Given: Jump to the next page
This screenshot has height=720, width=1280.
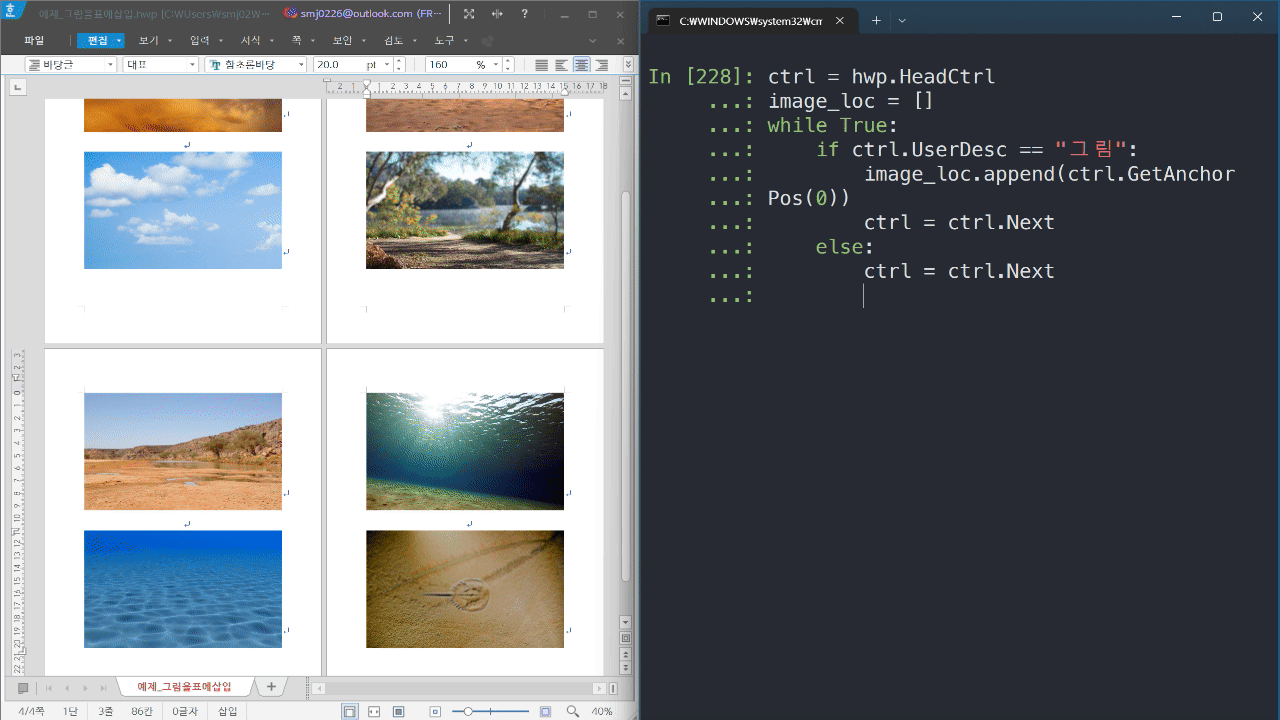Looking at the screenshot, I should coord(626,668).
